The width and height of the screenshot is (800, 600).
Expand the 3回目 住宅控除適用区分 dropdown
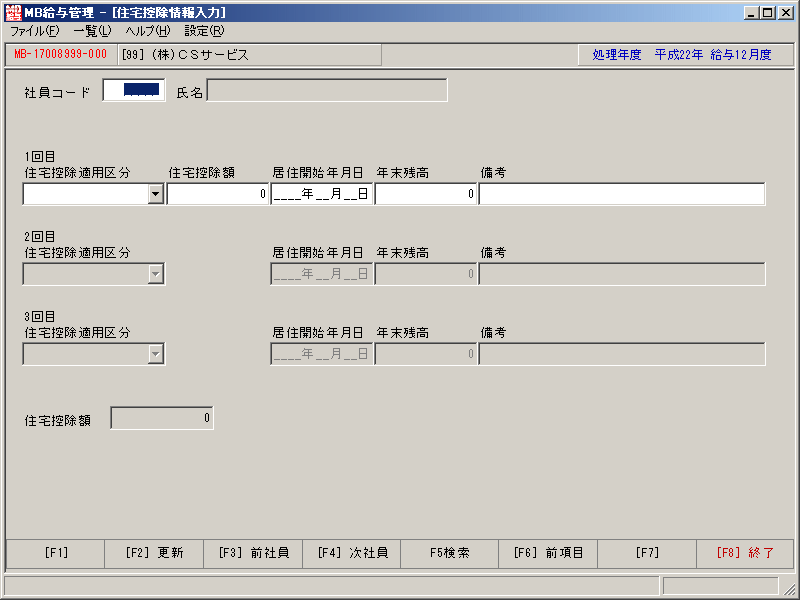(156, 354)
